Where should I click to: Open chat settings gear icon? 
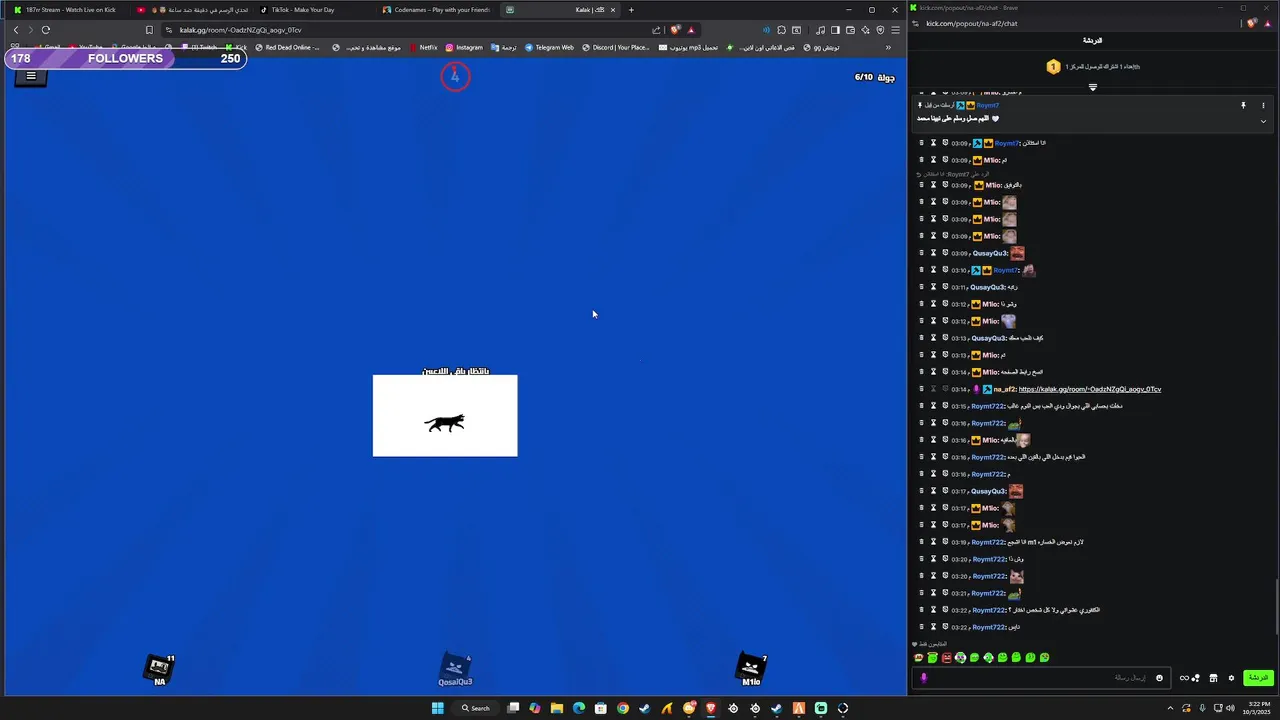(1231, 678)
